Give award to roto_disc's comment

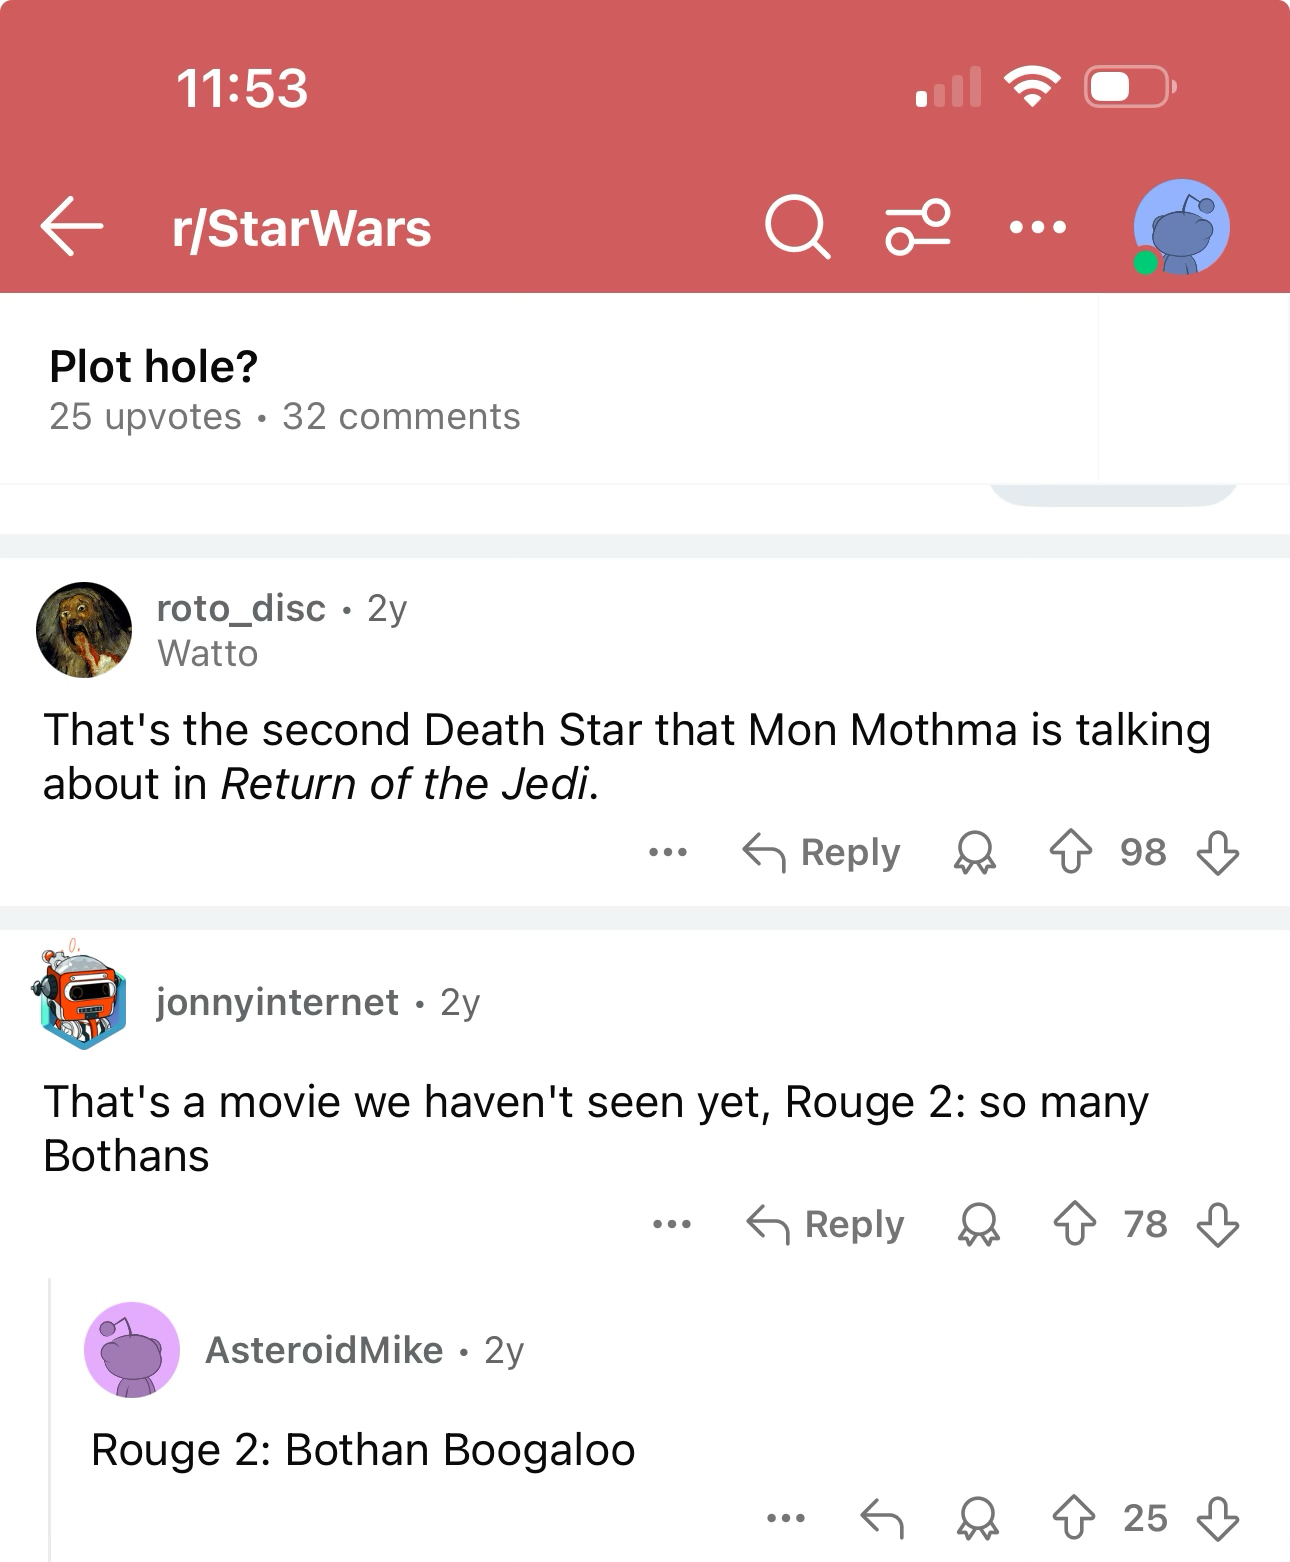[x=975, y=853]
